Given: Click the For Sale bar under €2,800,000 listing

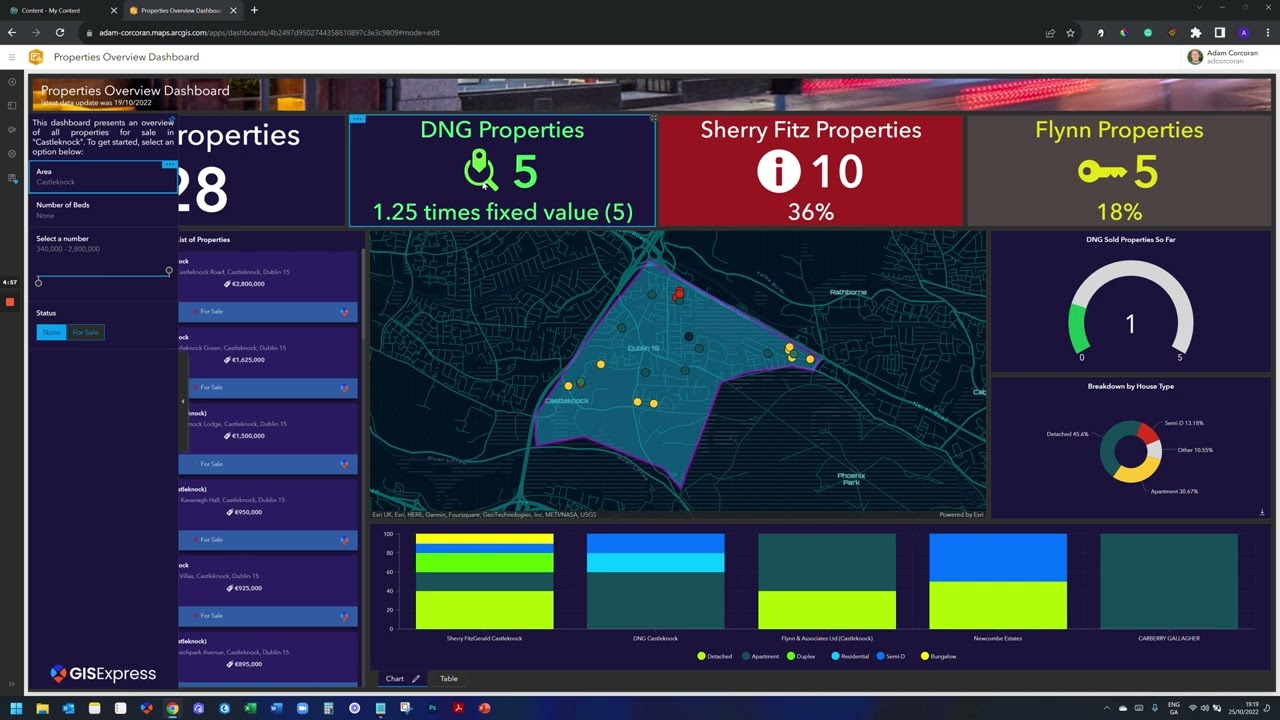Looking at the screenshot, I should pos(268,311).
